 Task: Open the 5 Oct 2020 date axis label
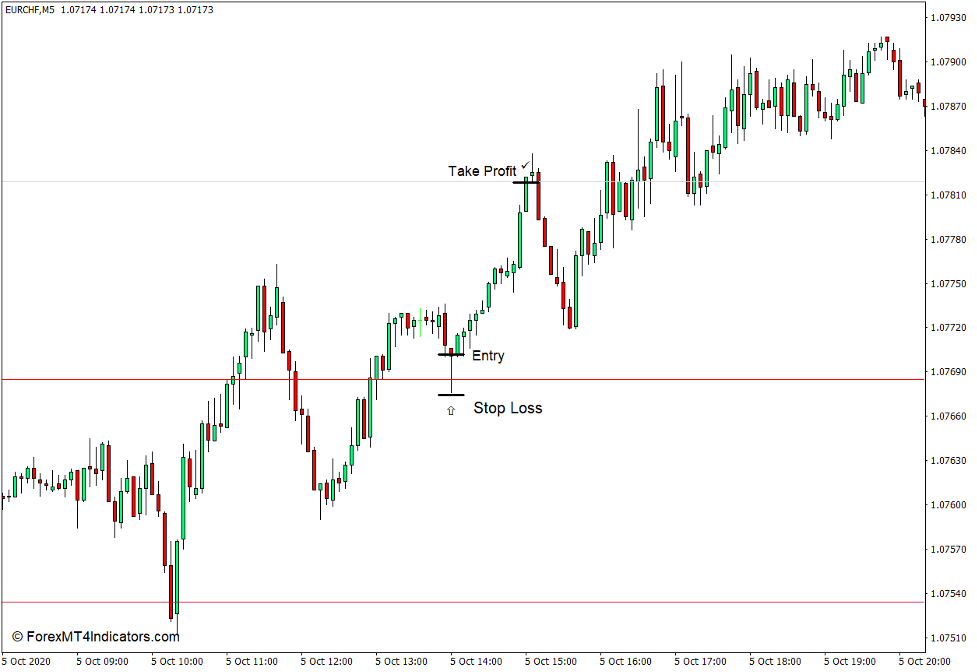point(26,660)
